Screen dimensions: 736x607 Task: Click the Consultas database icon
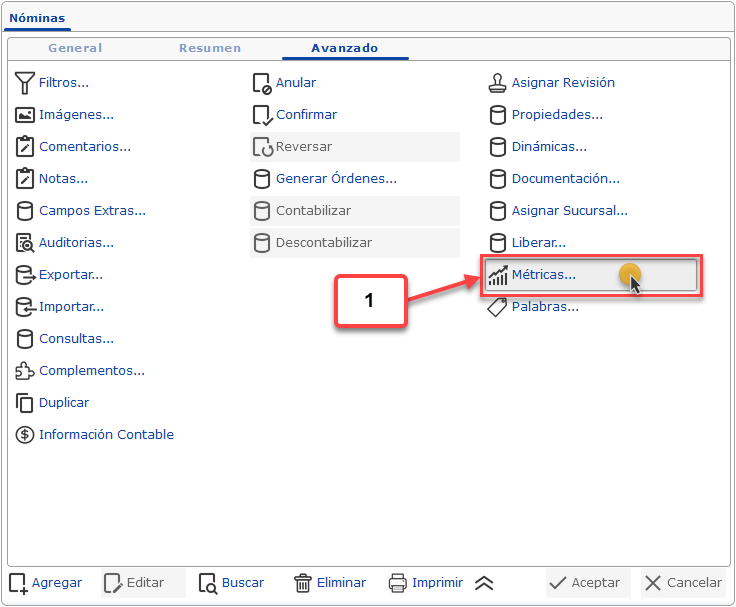[x=24, y=339]
